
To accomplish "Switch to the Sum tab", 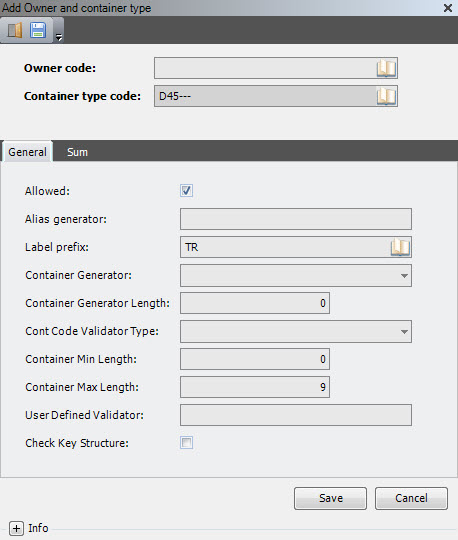I will click(x=77, y=152).
